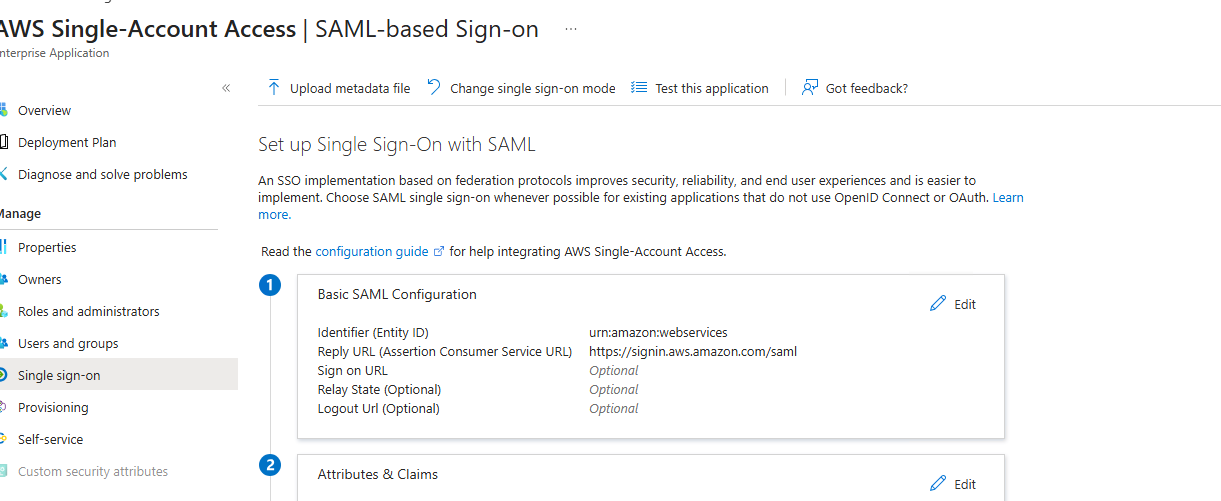1221x501 pixels.
Task: Click the Roles and administrators icon
Action: (3, 311)
